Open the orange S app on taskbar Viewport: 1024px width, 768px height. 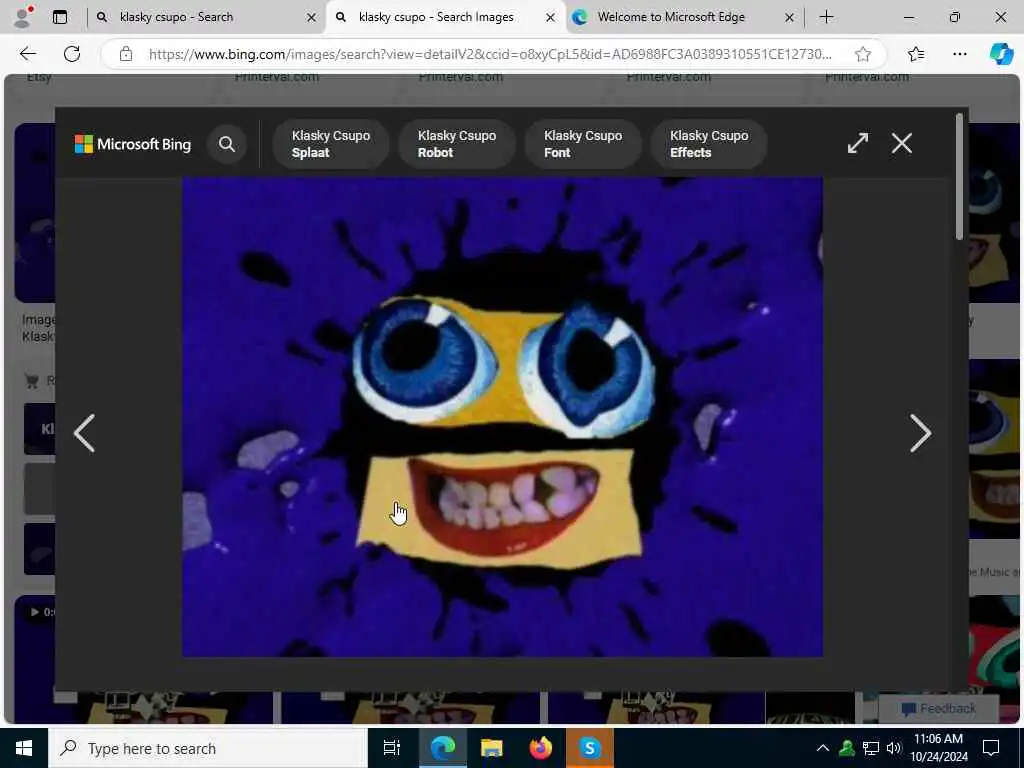[590, 748]
